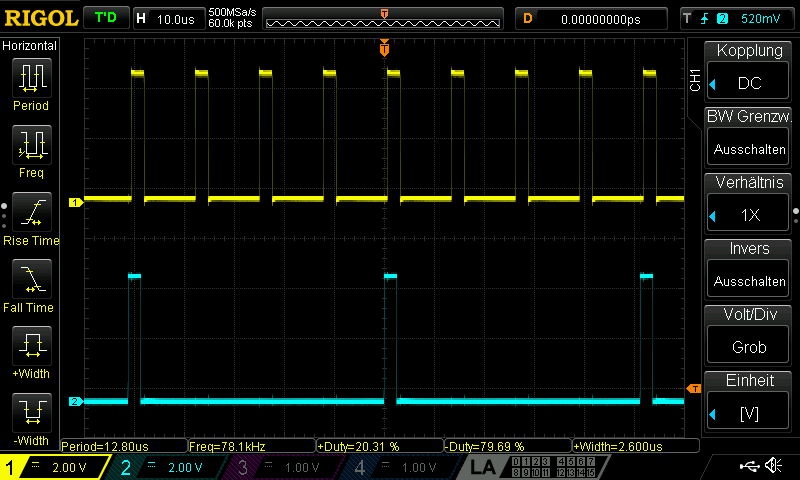Viewport: 800px width, 480px height.
Task: Click the waveform memory overview bar
Action: [383, 19]
